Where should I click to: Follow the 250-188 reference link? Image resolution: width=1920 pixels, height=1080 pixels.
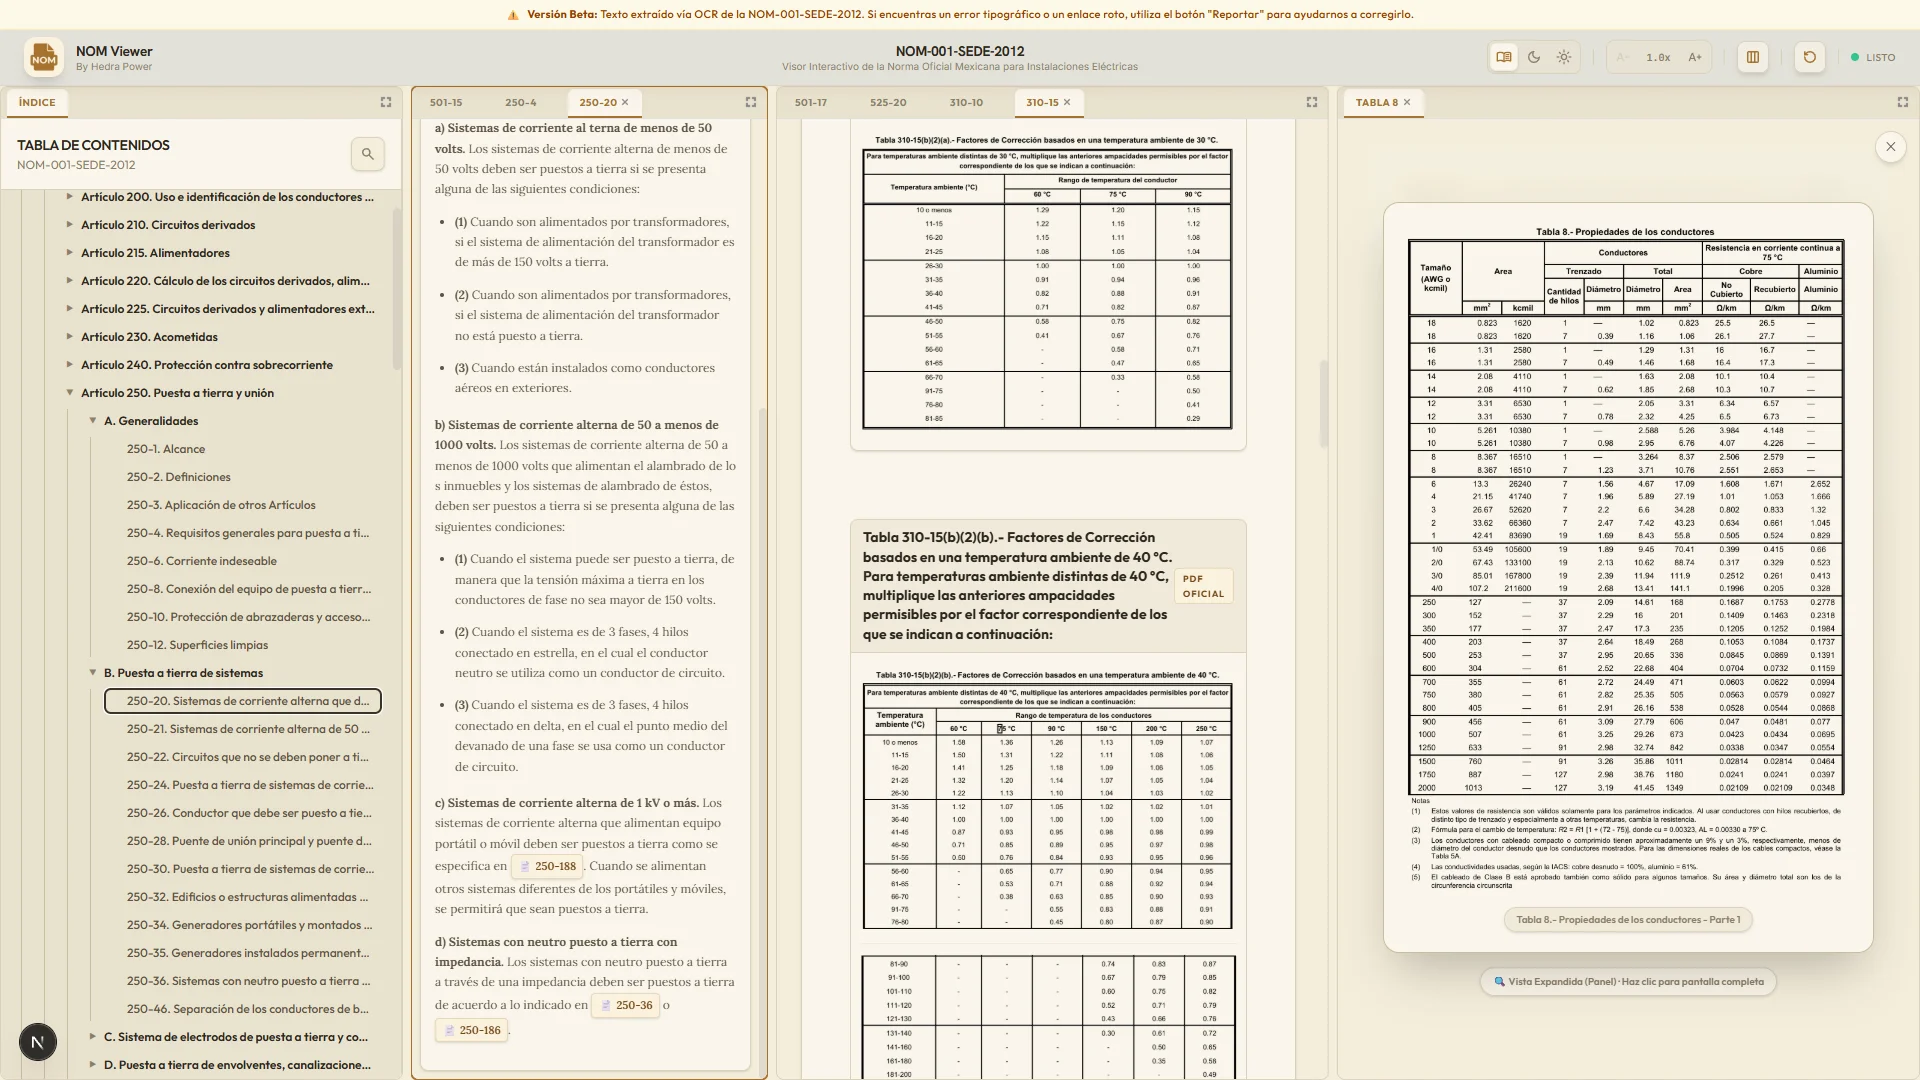point(547,866)
